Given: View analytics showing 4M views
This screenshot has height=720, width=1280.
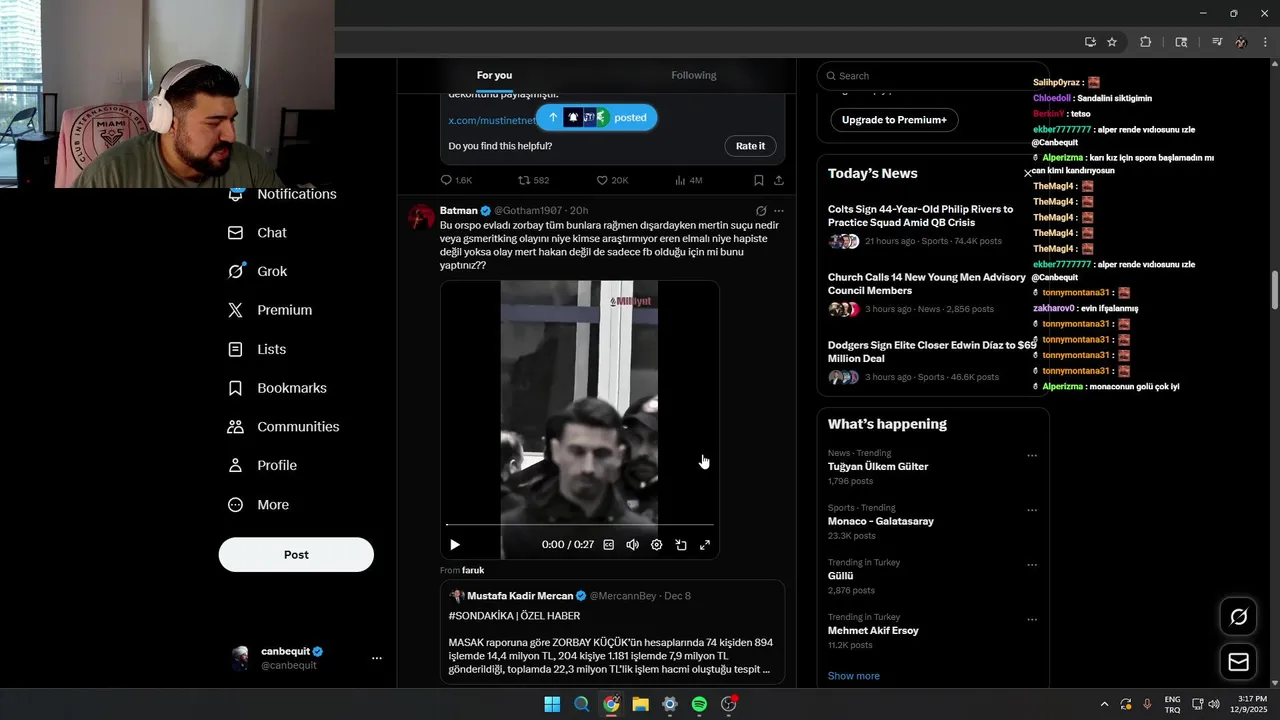Looking at the screenshot, I should click(689, 180).
